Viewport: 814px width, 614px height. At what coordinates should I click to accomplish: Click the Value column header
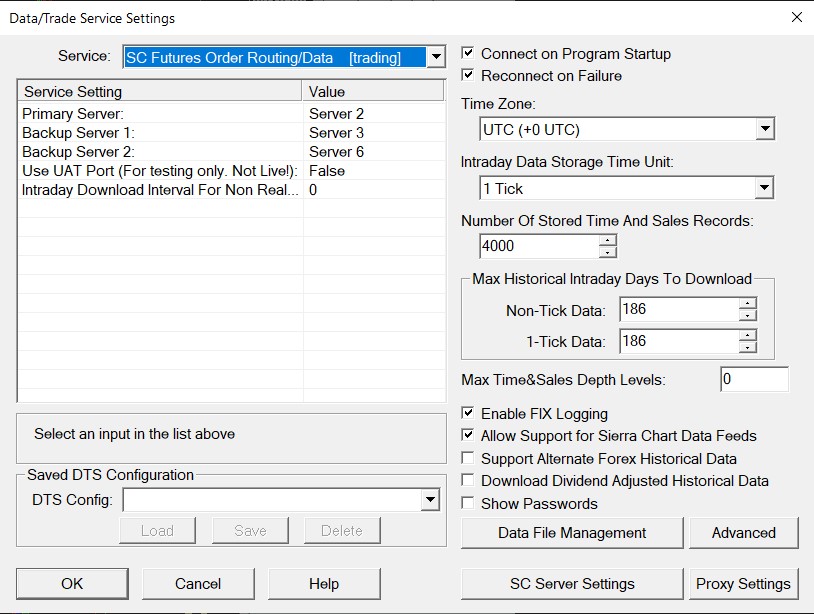(373, 91)
